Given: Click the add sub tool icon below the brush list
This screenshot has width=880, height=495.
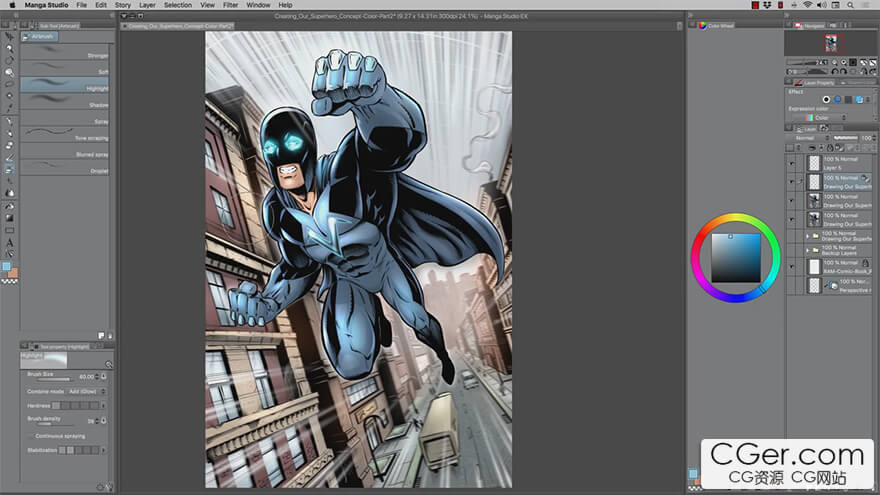Looking at the screenshot, I should 101,336.
